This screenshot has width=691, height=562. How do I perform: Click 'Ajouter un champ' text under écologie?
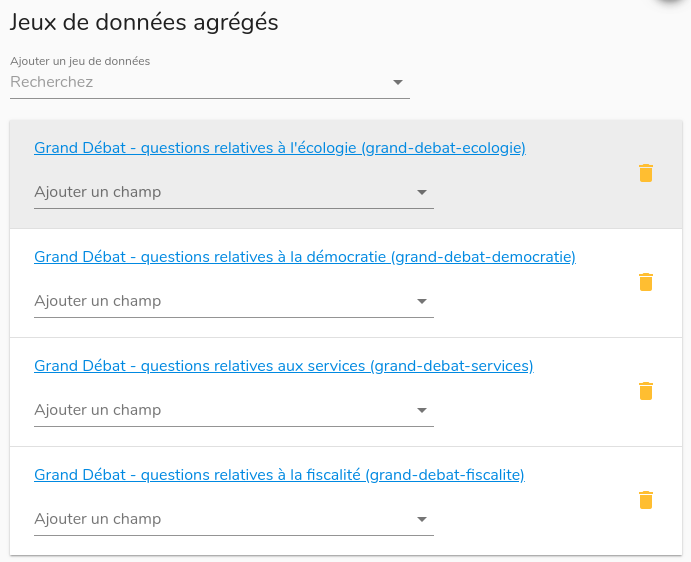point(98,192)
